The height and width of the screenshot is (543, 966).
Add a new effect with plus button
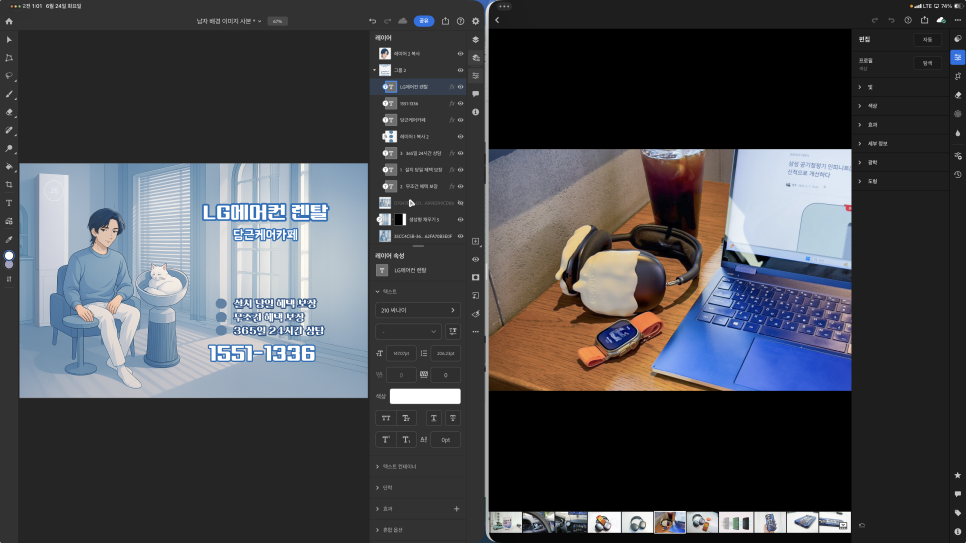tap(457, 509)
